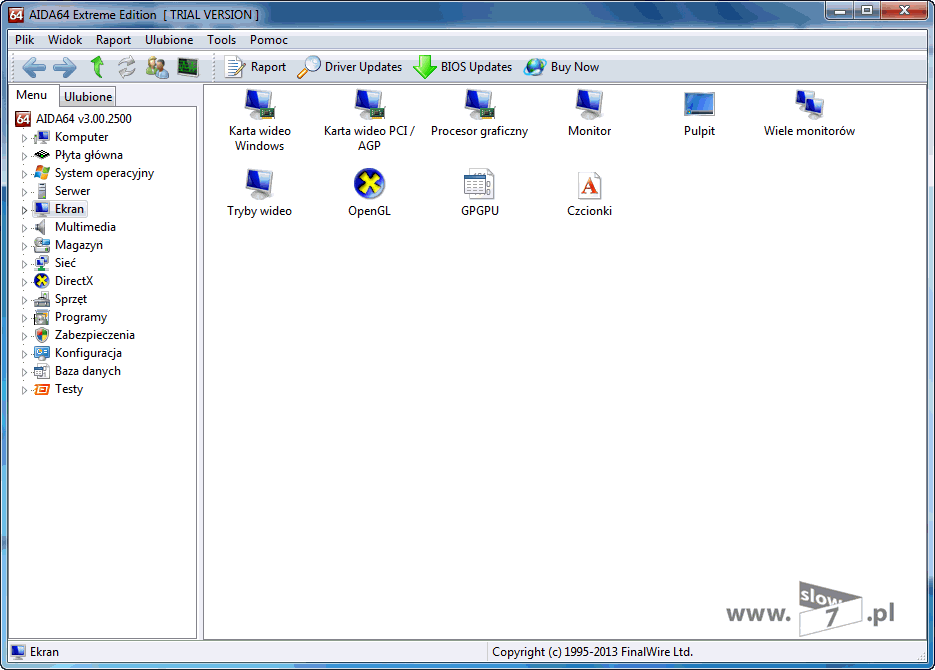This screenshot has height=670, width=935.
Task: Select Magazyn in the tree
Action: point(79,245)
